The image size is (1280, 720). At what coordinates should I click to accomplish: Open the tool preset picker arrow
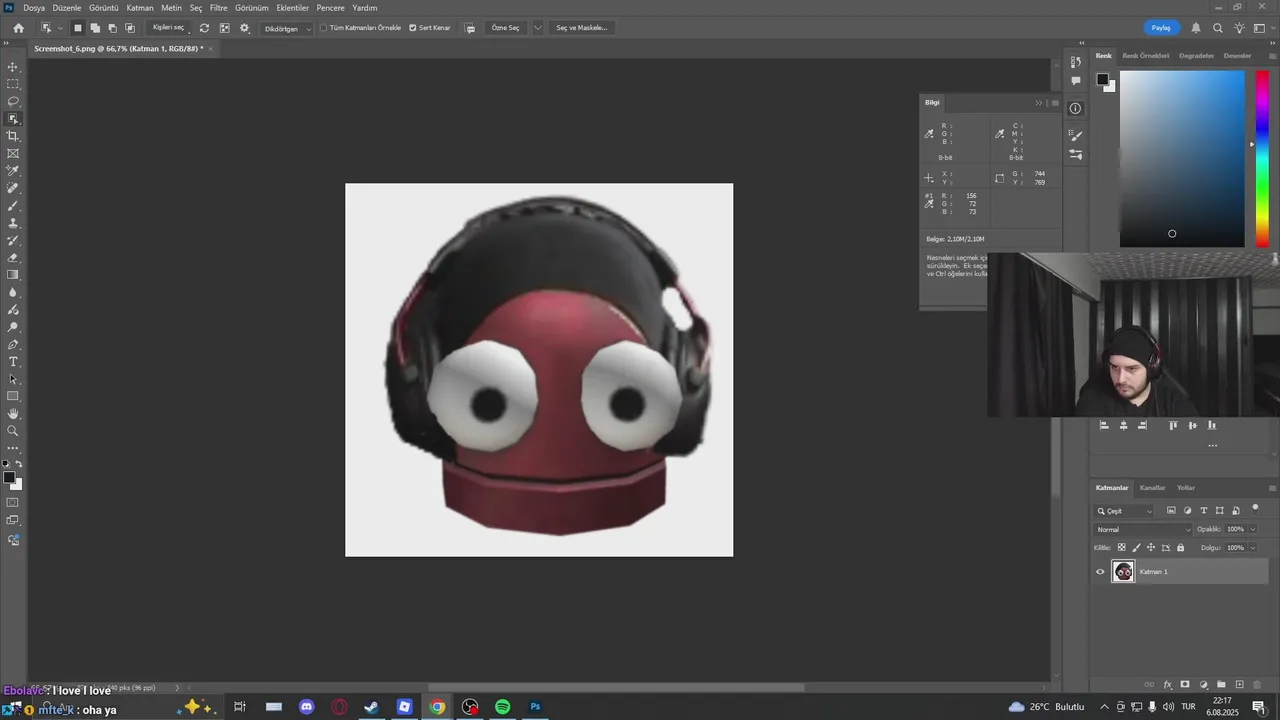tap(59, 28)
